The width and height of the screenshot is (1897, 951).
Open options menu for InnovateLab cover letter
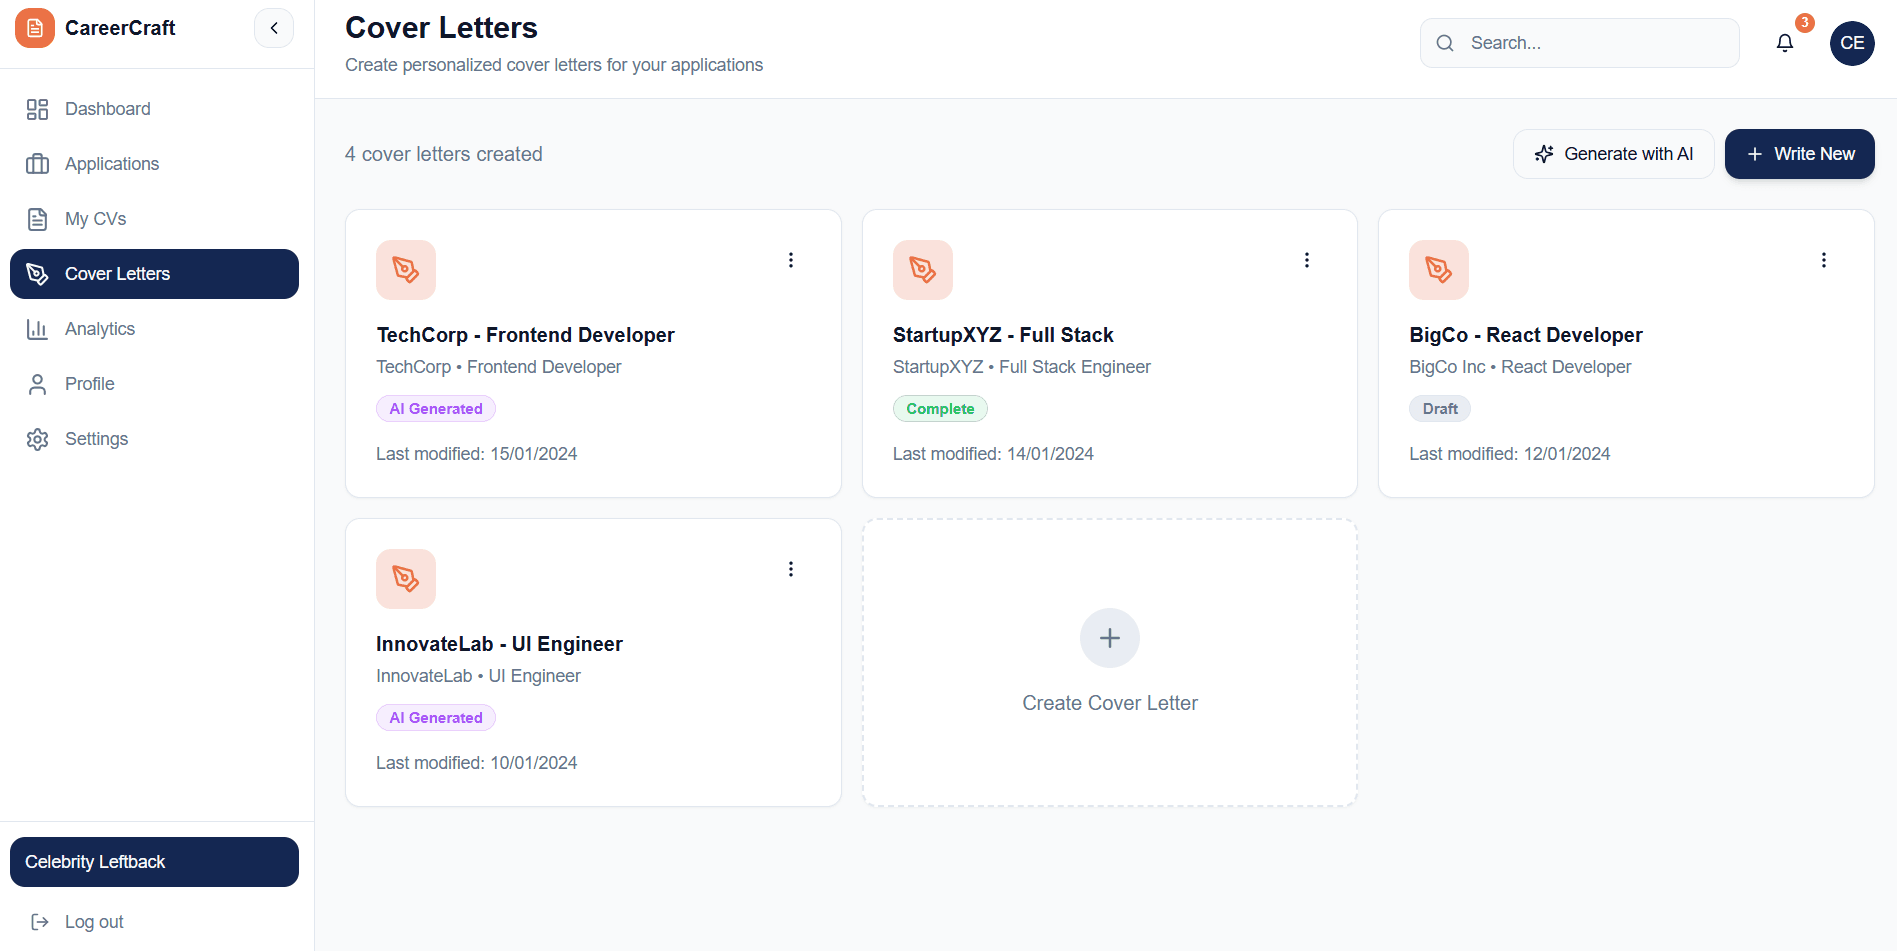(x=791, y=569)
